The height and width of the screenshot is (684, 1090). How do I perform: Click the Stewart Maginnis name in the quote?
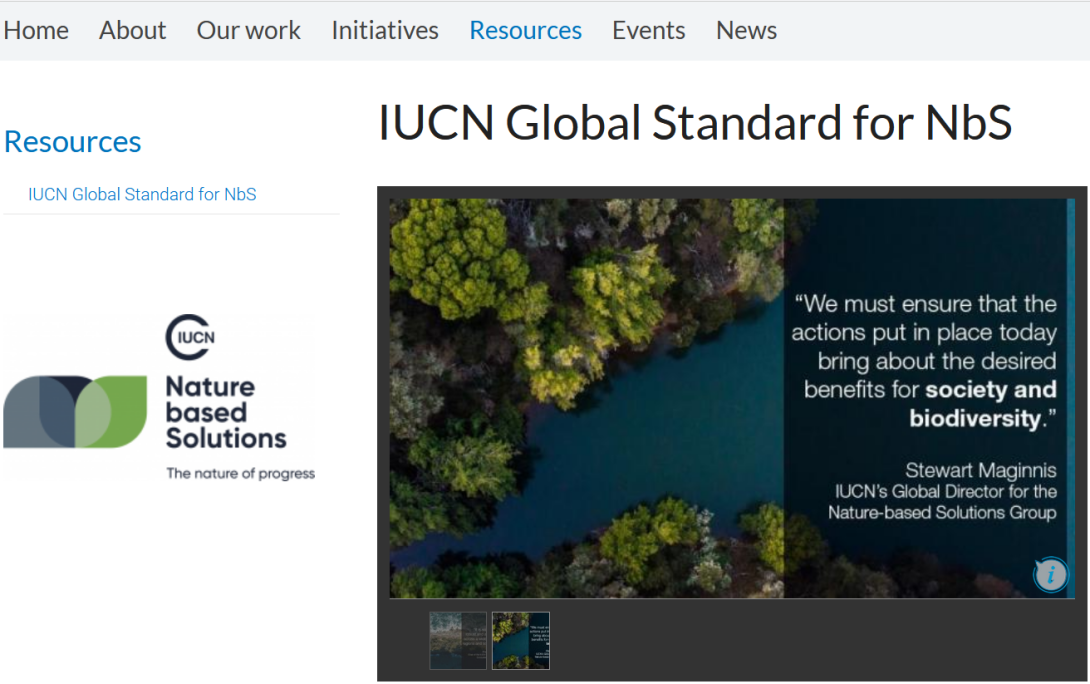pos(980,471)
